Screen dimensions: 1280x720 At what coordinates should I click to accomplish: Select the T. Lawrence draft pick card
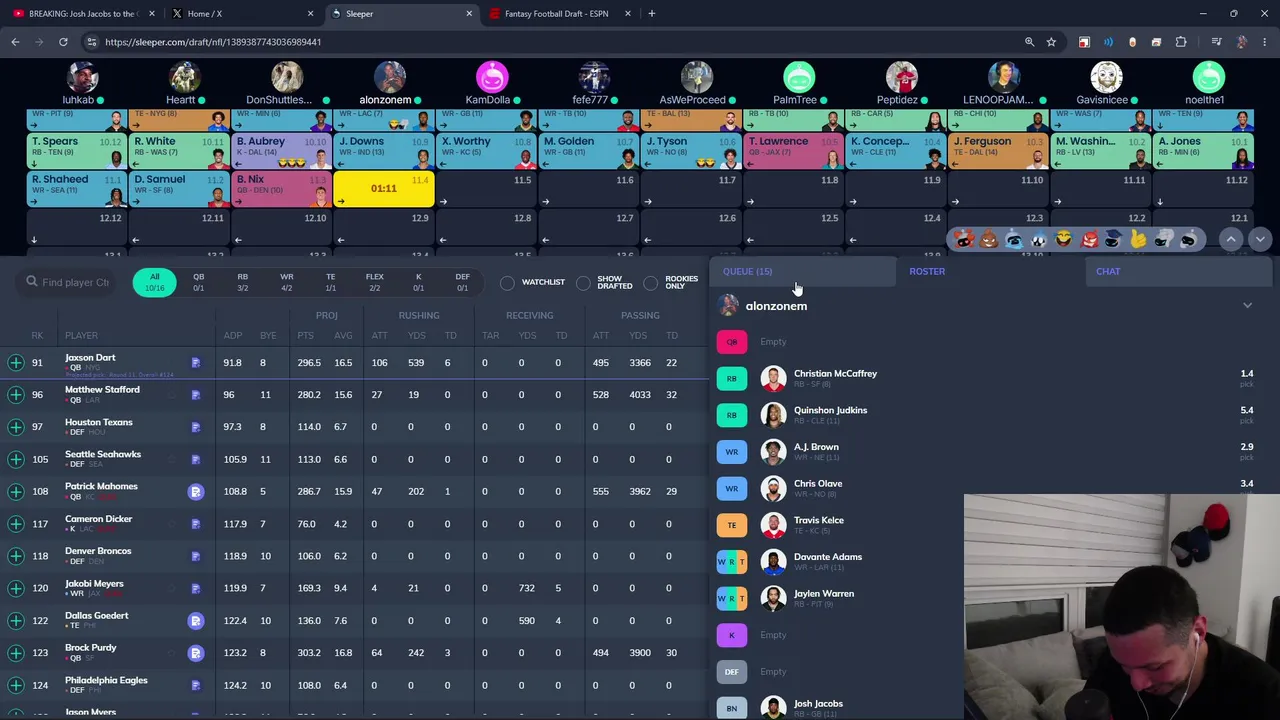click(792, 150)
